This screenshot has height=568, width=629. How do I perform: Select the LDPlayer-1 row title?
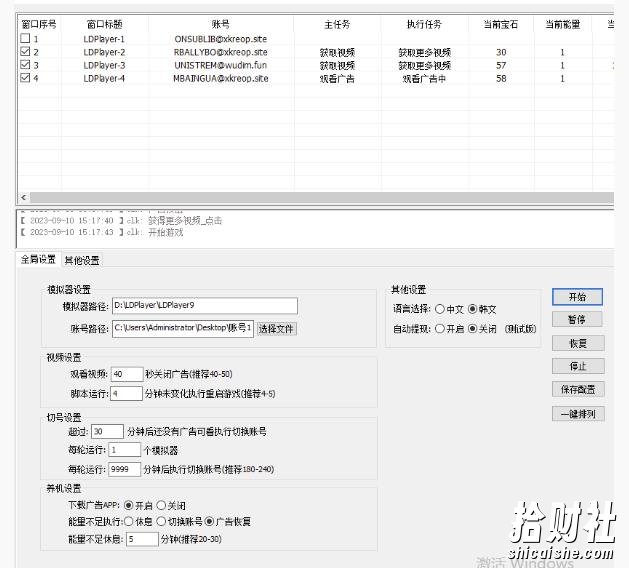(x=104, y=39)
